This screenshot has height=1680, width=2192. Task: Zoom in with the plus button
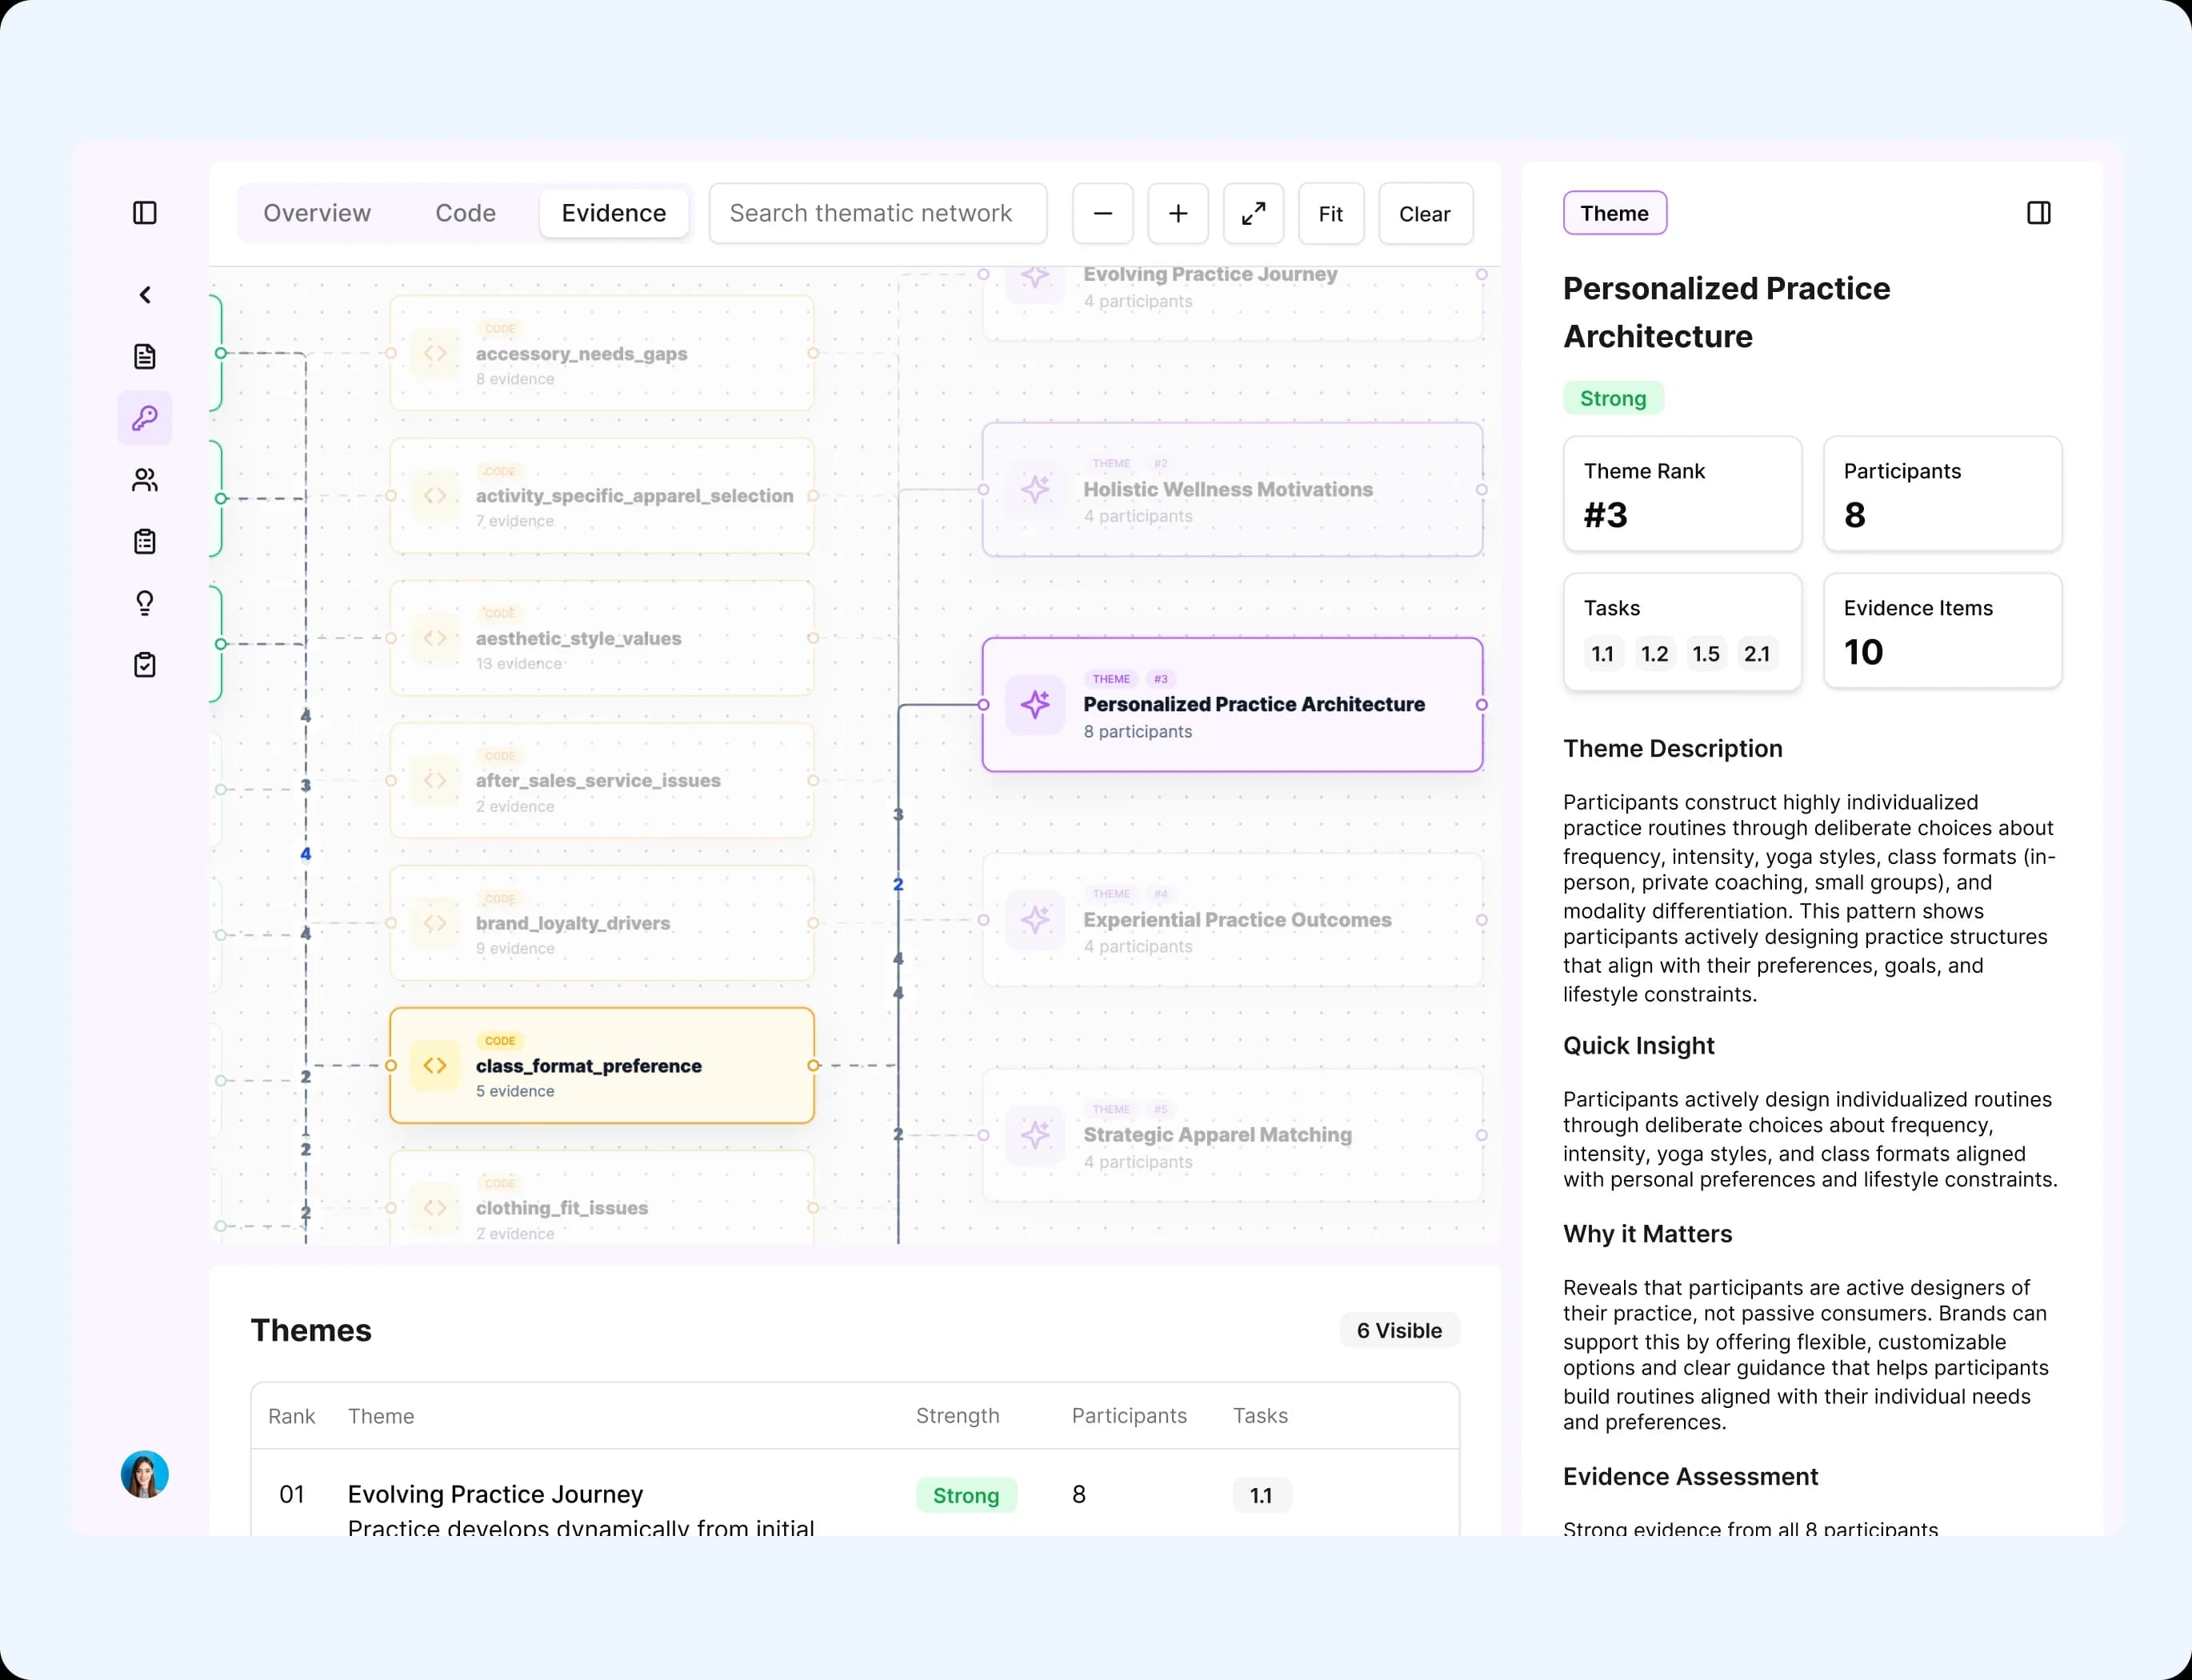click(1178, 213)
